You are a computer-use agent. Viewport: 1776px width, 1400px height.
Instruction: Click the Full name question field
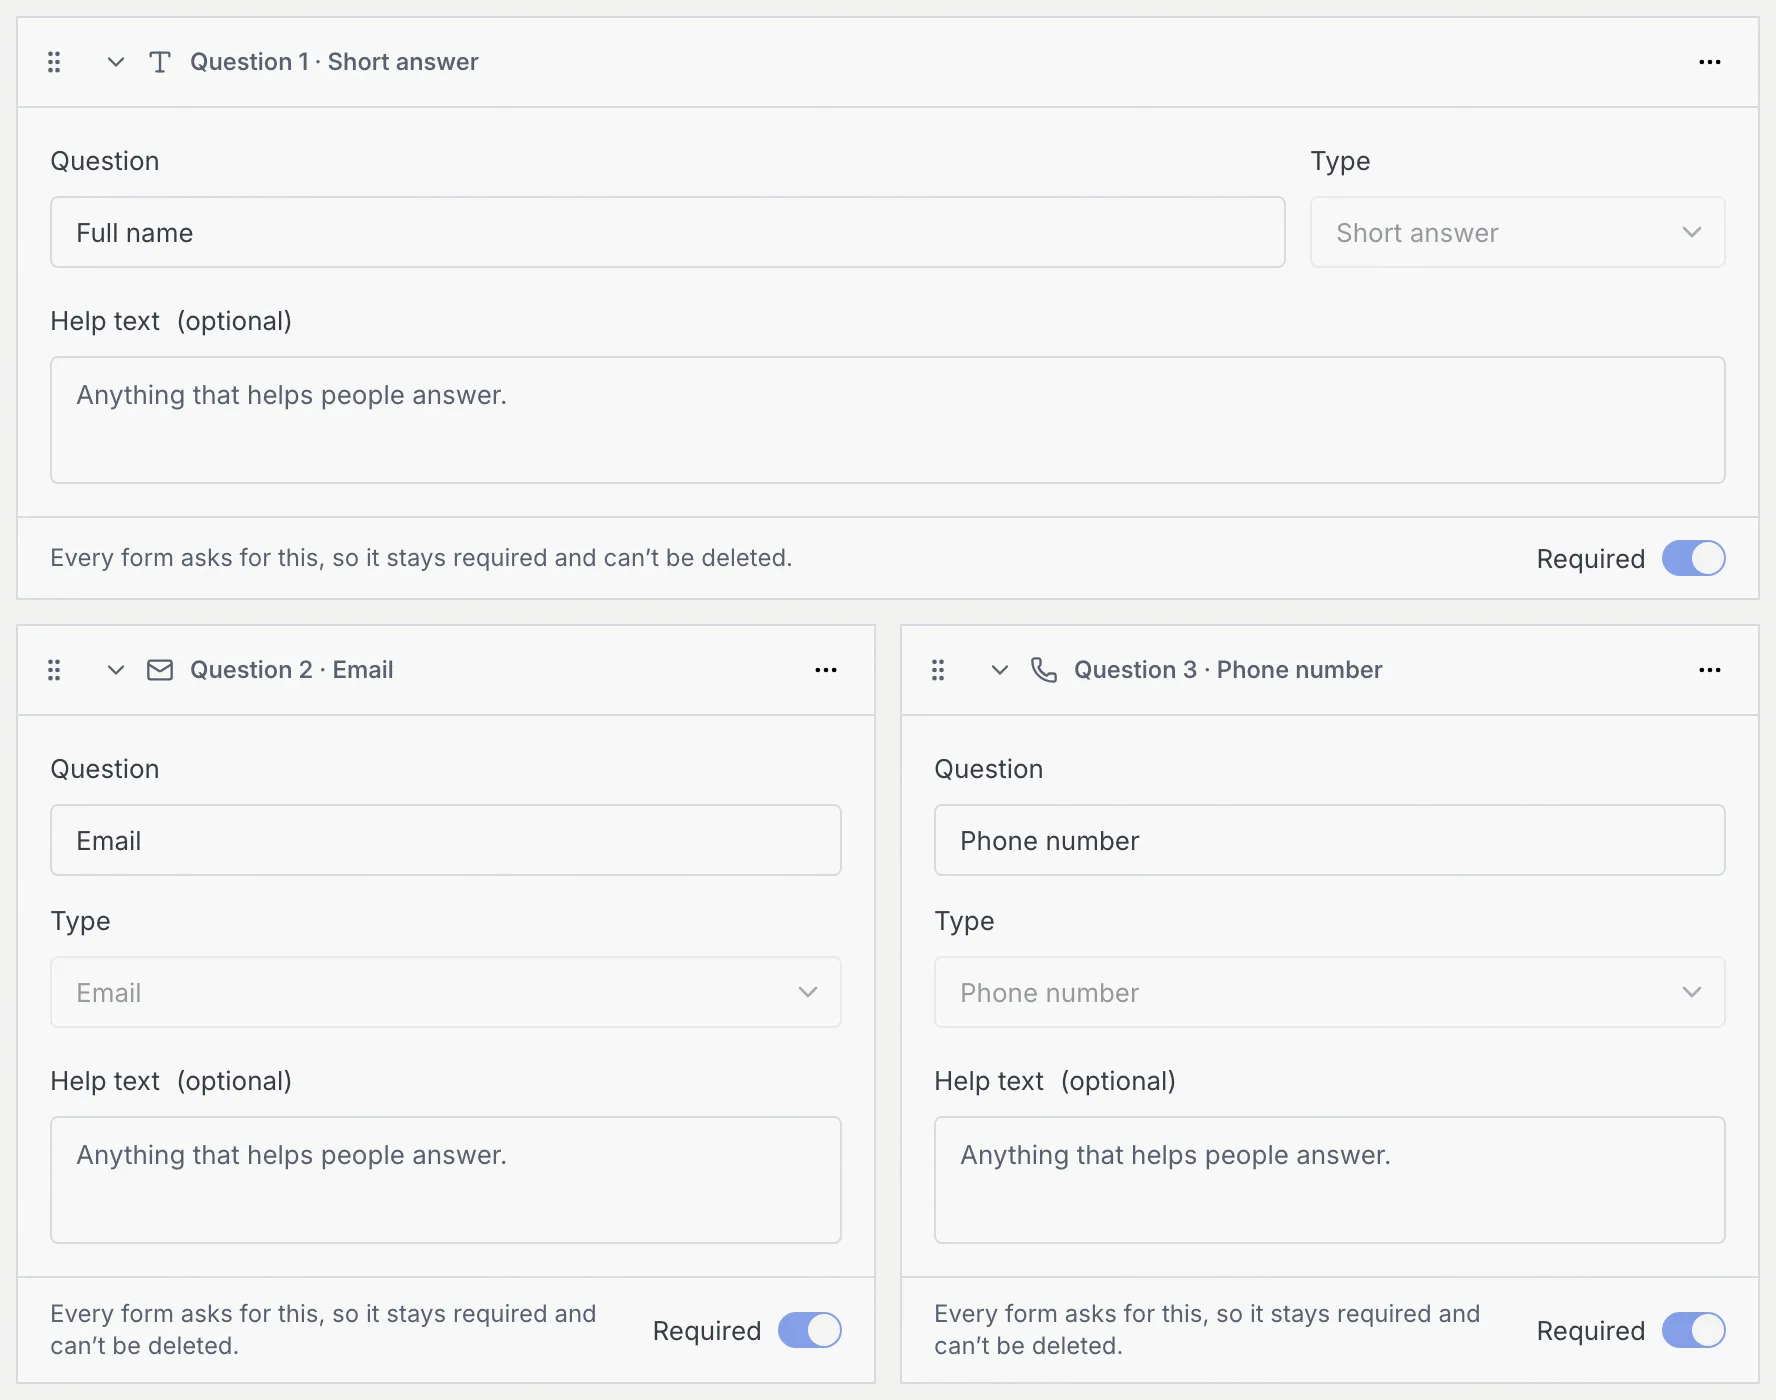tap(668, 232)
